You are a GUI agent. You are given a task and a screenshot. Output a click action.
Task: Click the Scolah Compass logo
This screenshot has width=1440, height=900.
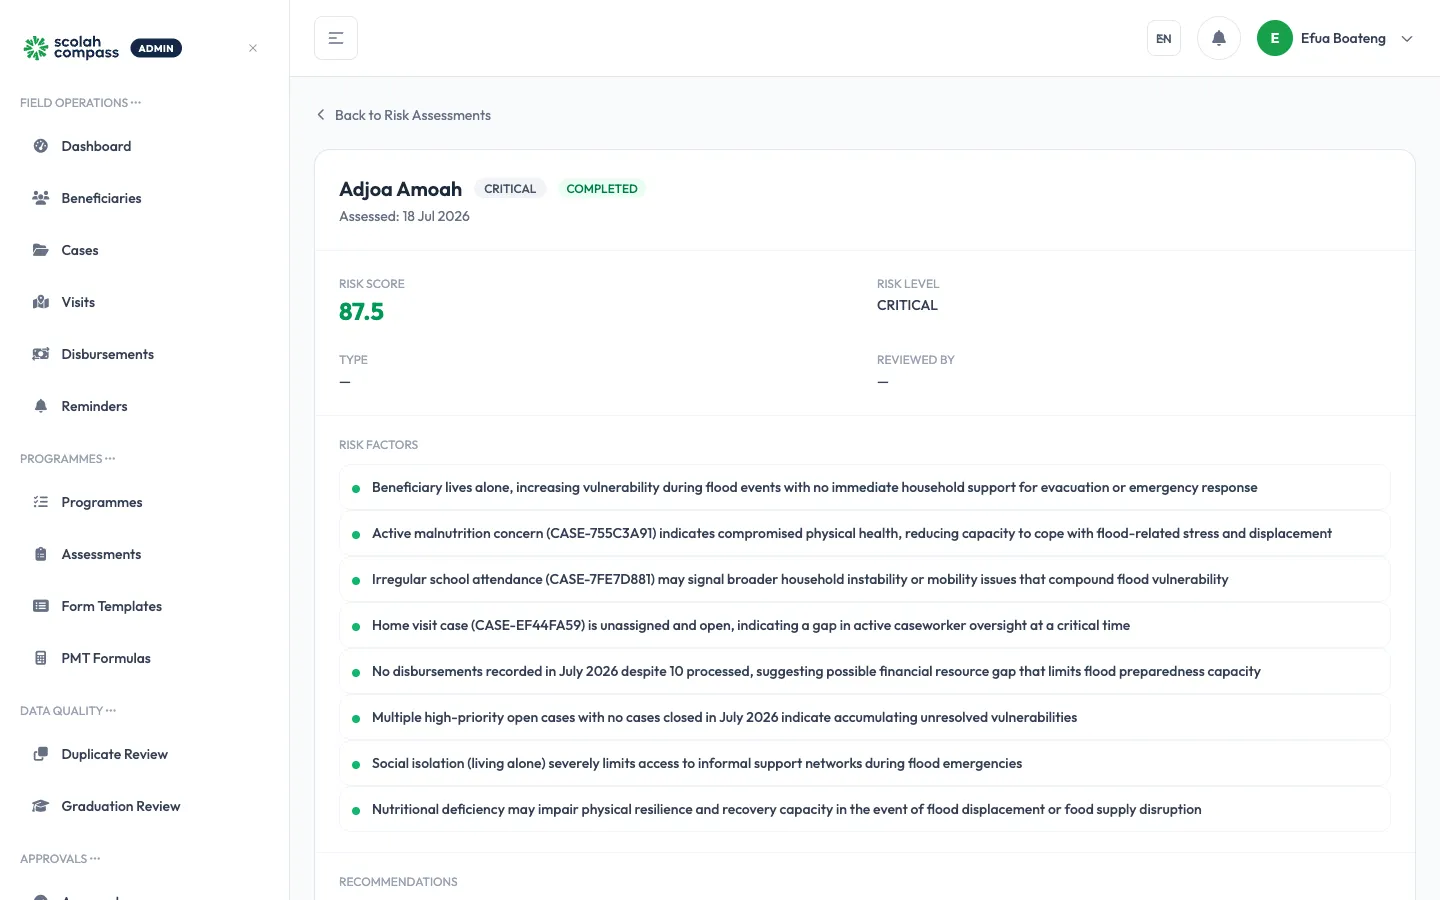click(72, 48)
